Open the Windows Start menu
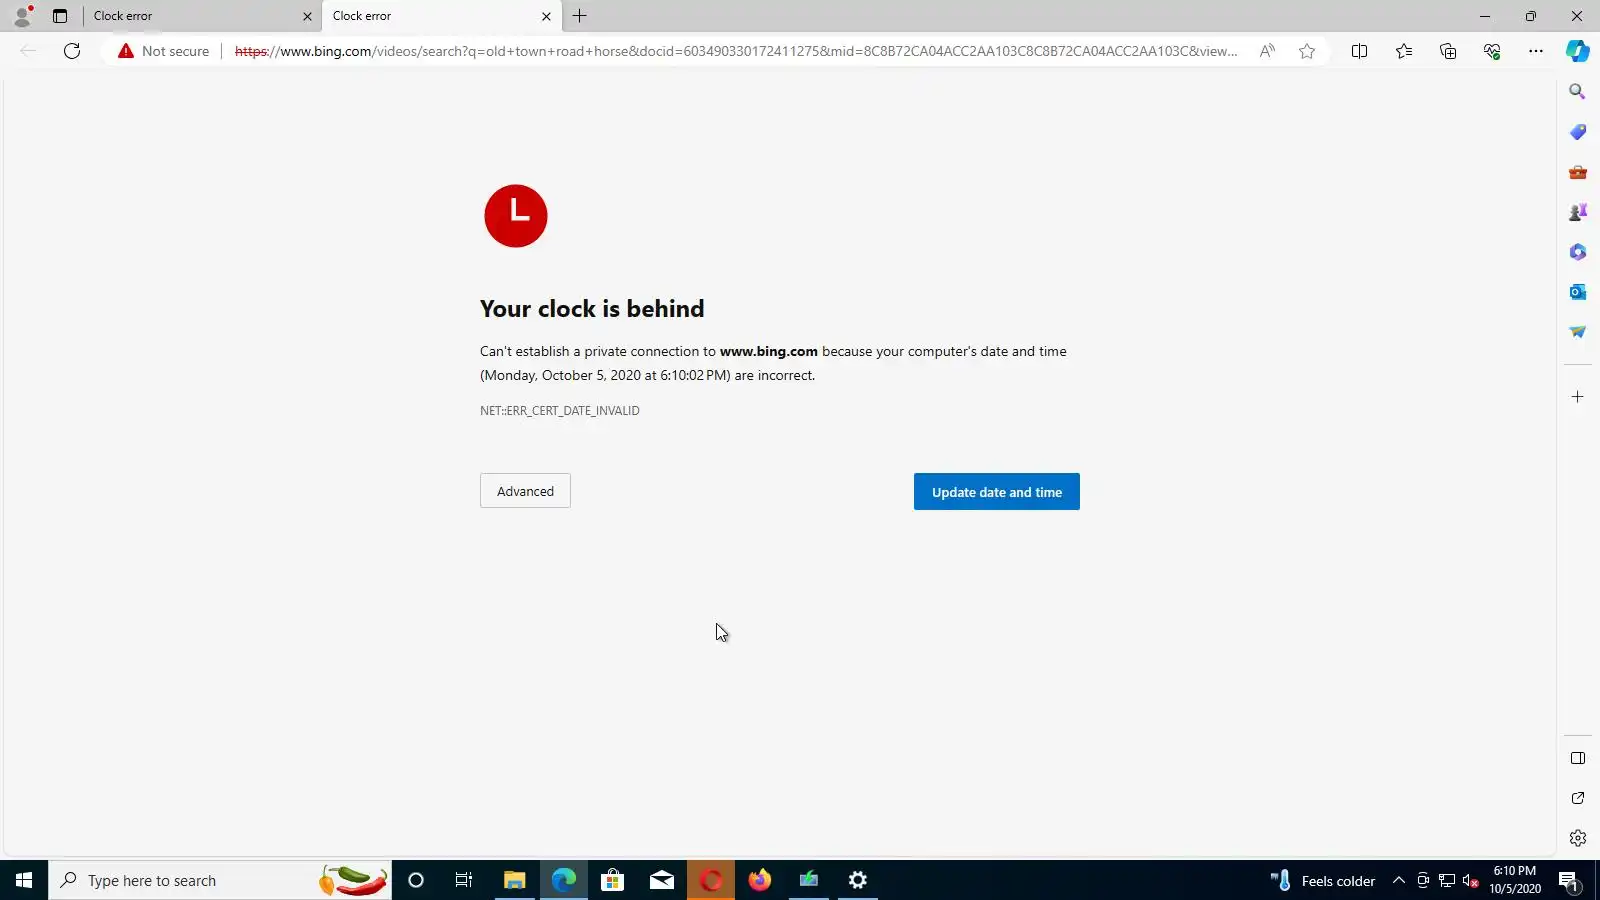The image size is (1600, 900). click(24, 880)
